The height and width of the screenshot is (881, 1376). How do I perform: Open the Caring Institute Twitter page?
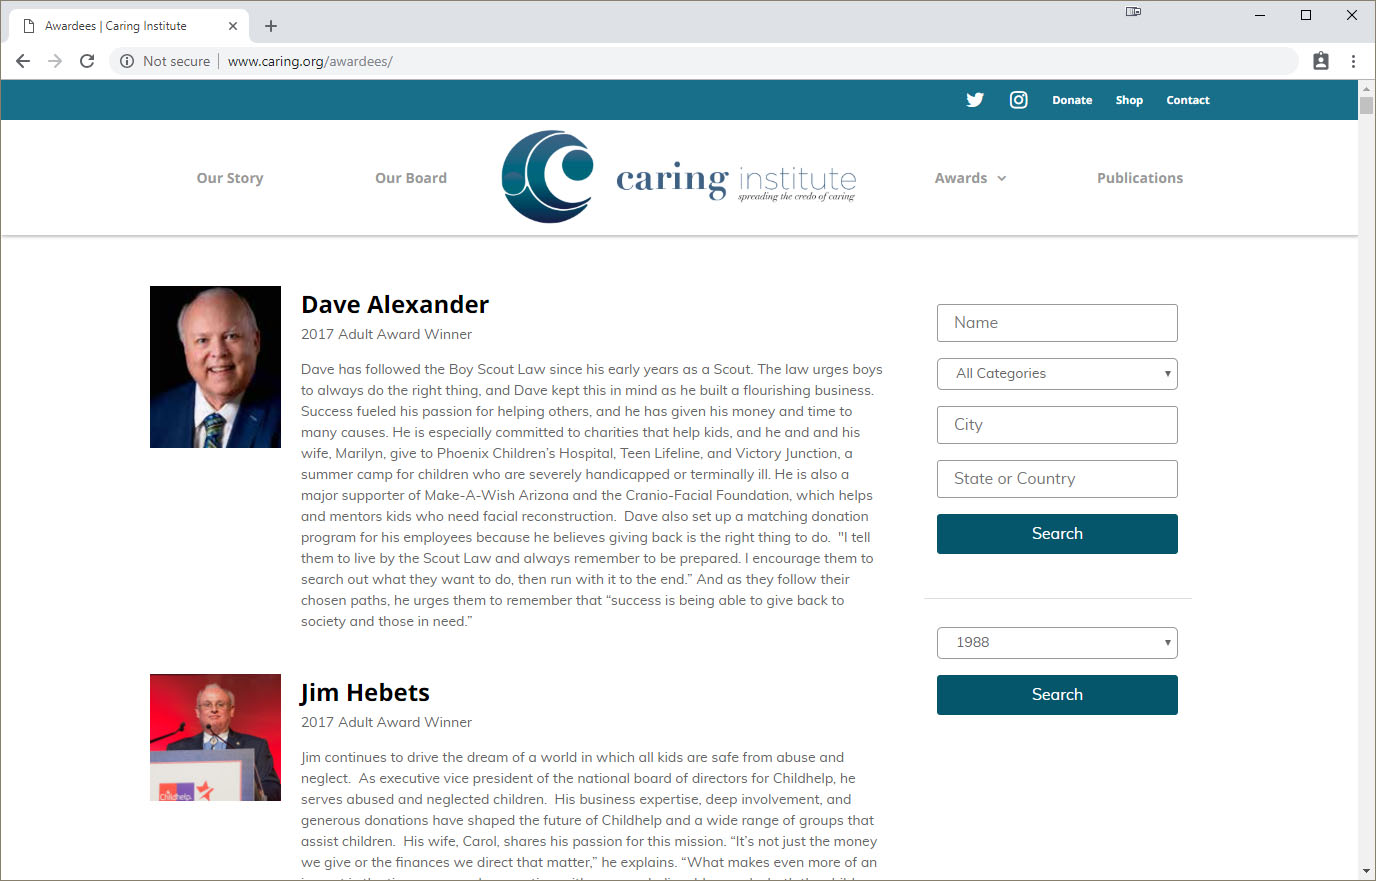(975, 100)
